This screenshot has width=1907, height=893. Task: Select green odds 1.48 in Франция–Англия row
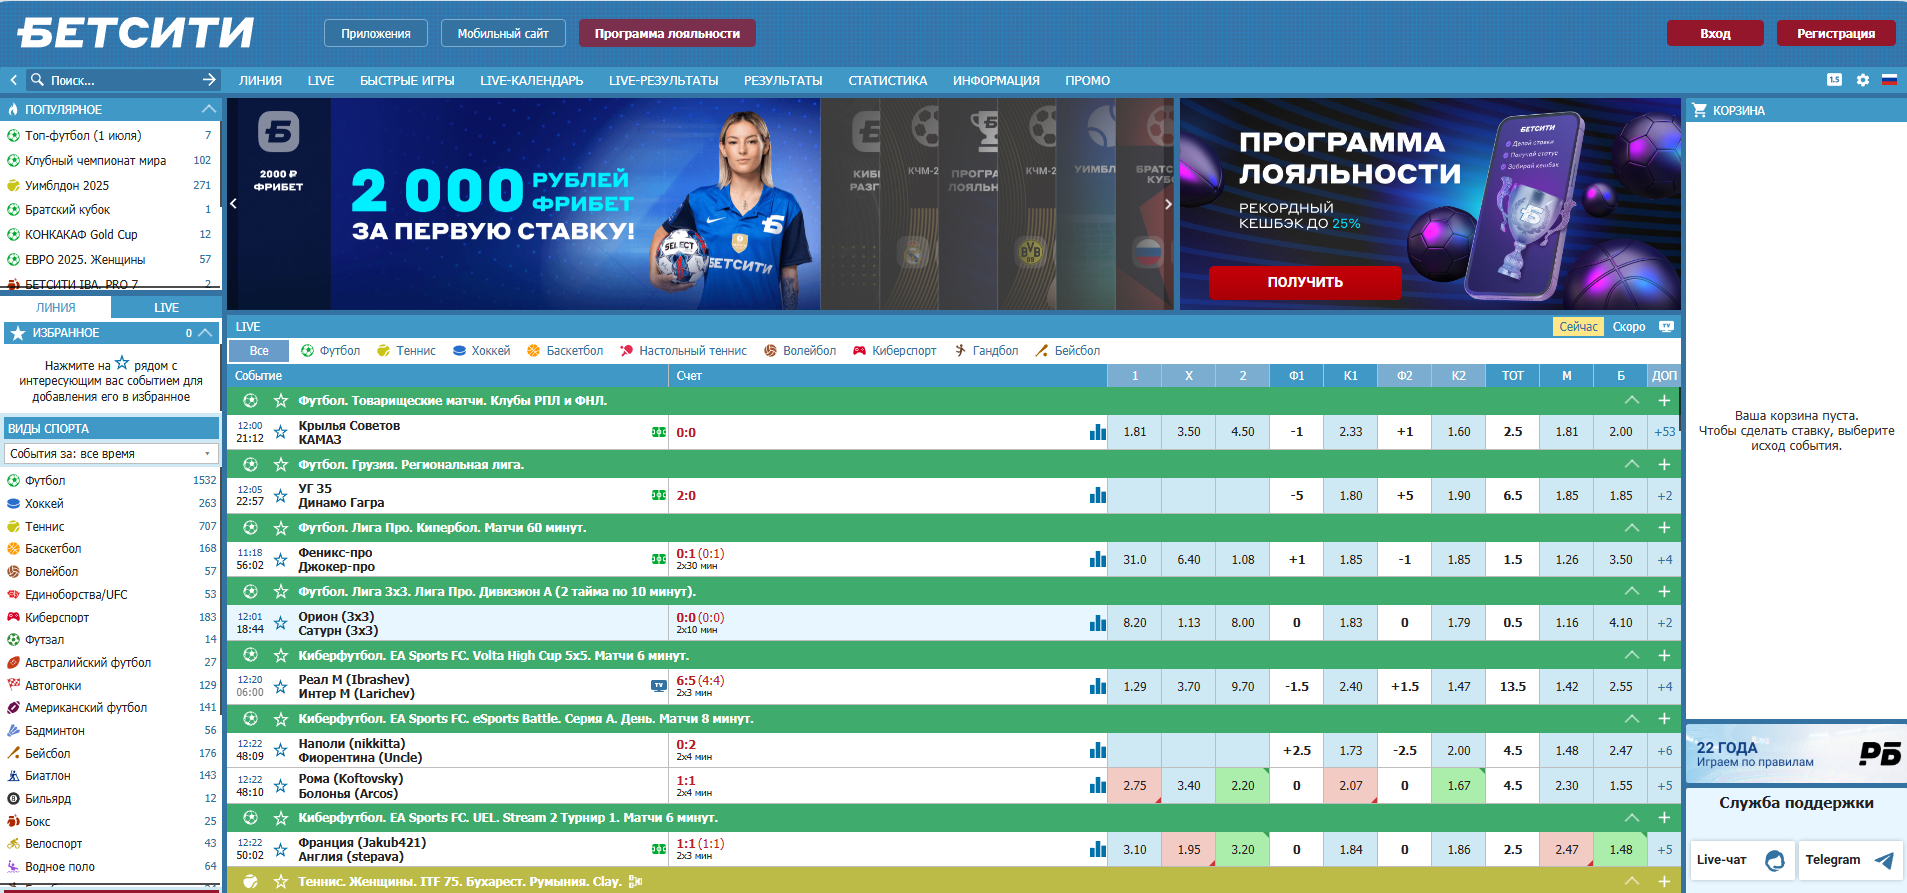pyautogui.click(x=1620, y=850)
